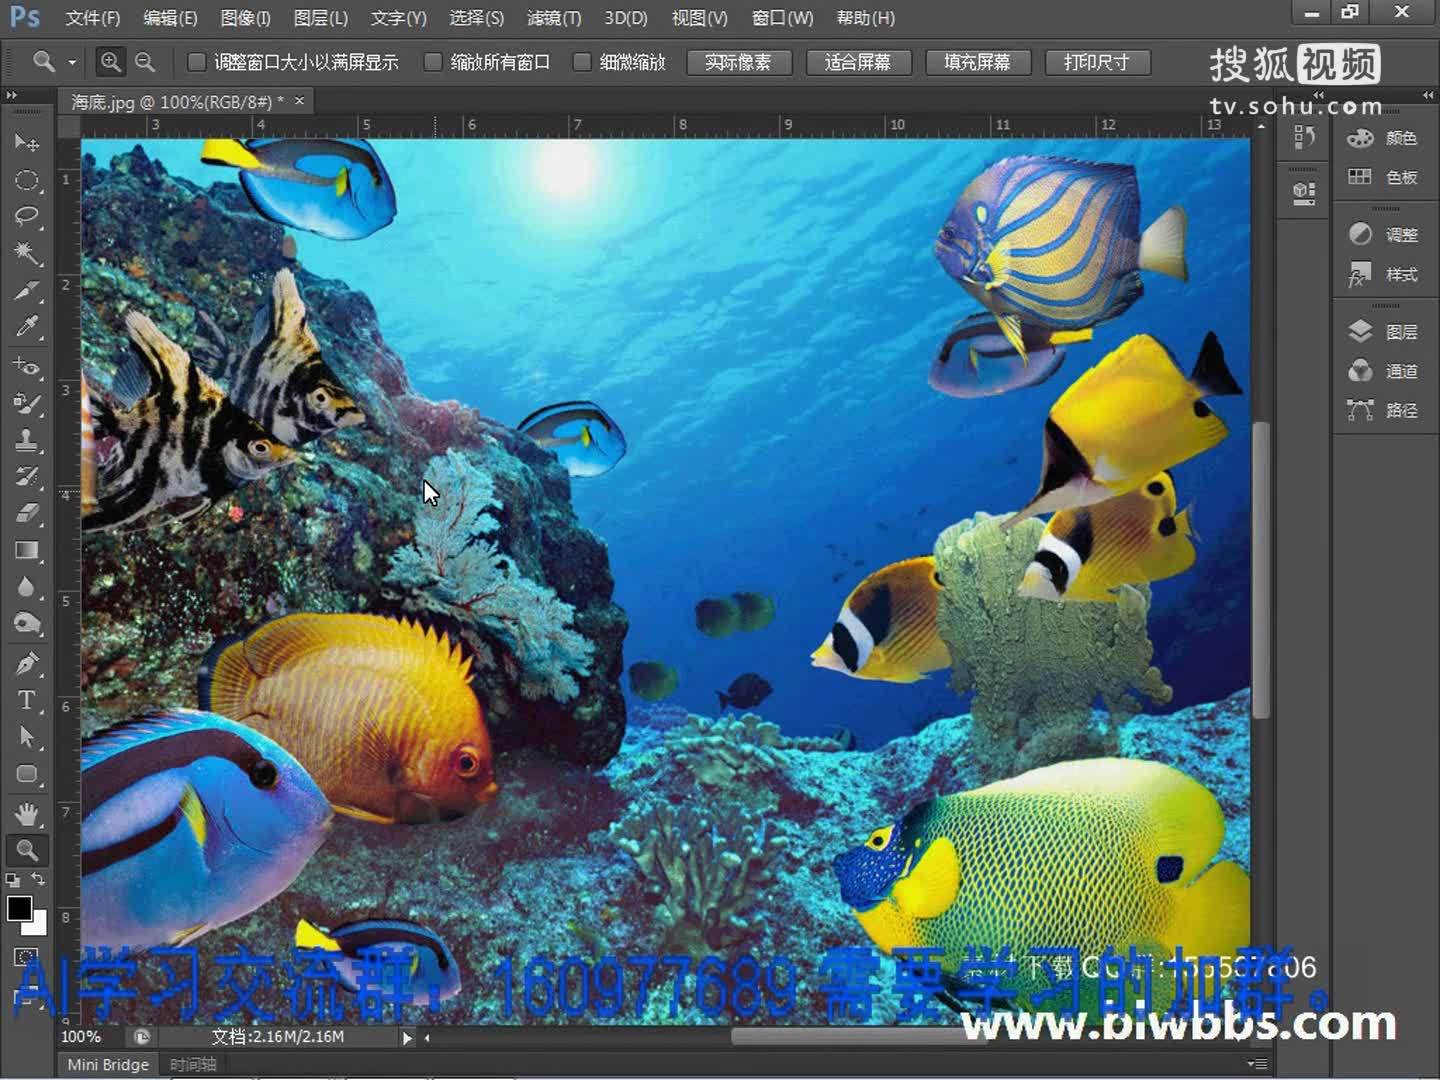Image resolution: width=1440 pixels, height=1080 pixels.
Task: Select the Crop tool
Action: click(x=27, y=290)
